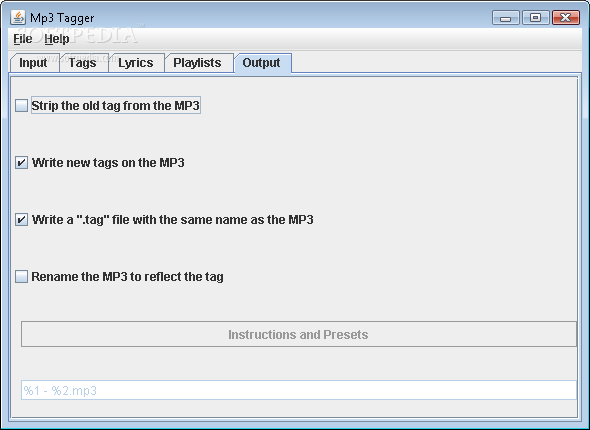Open the File menu
The width and height of the screenshot is (590, 430).
(x=23, y=39)
